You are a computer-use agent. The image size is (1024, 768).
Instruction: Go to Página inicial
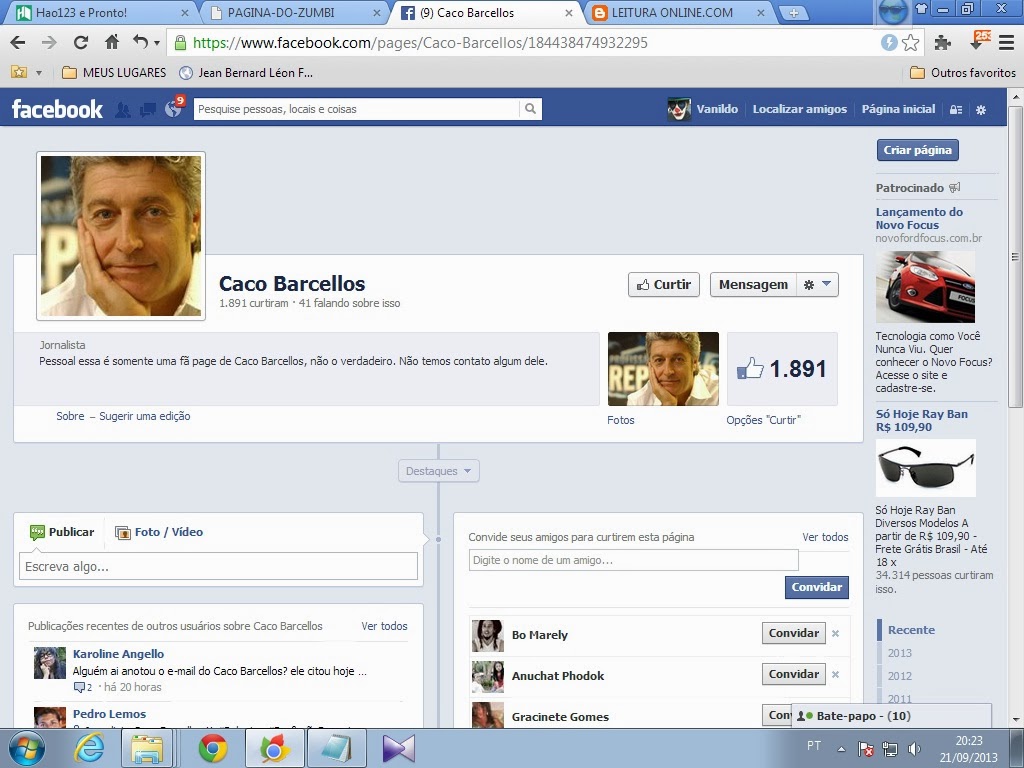point(898,109)
